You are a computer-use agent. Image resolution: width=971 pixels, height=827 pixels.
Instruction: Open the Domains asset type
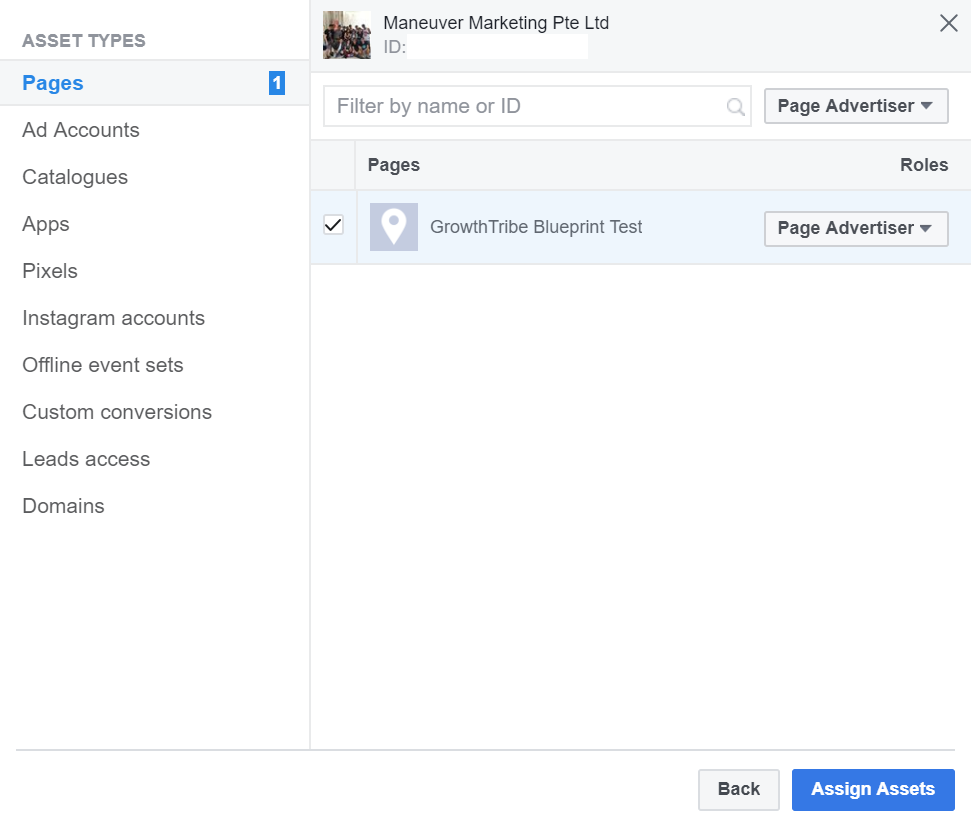[x=63, y=507]
